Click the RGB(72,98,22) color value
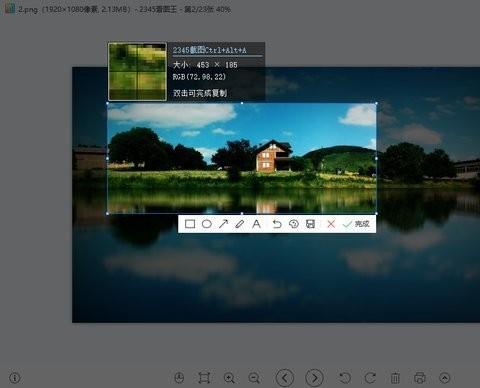This screenshot has width=480, height=388. [199, 77]
